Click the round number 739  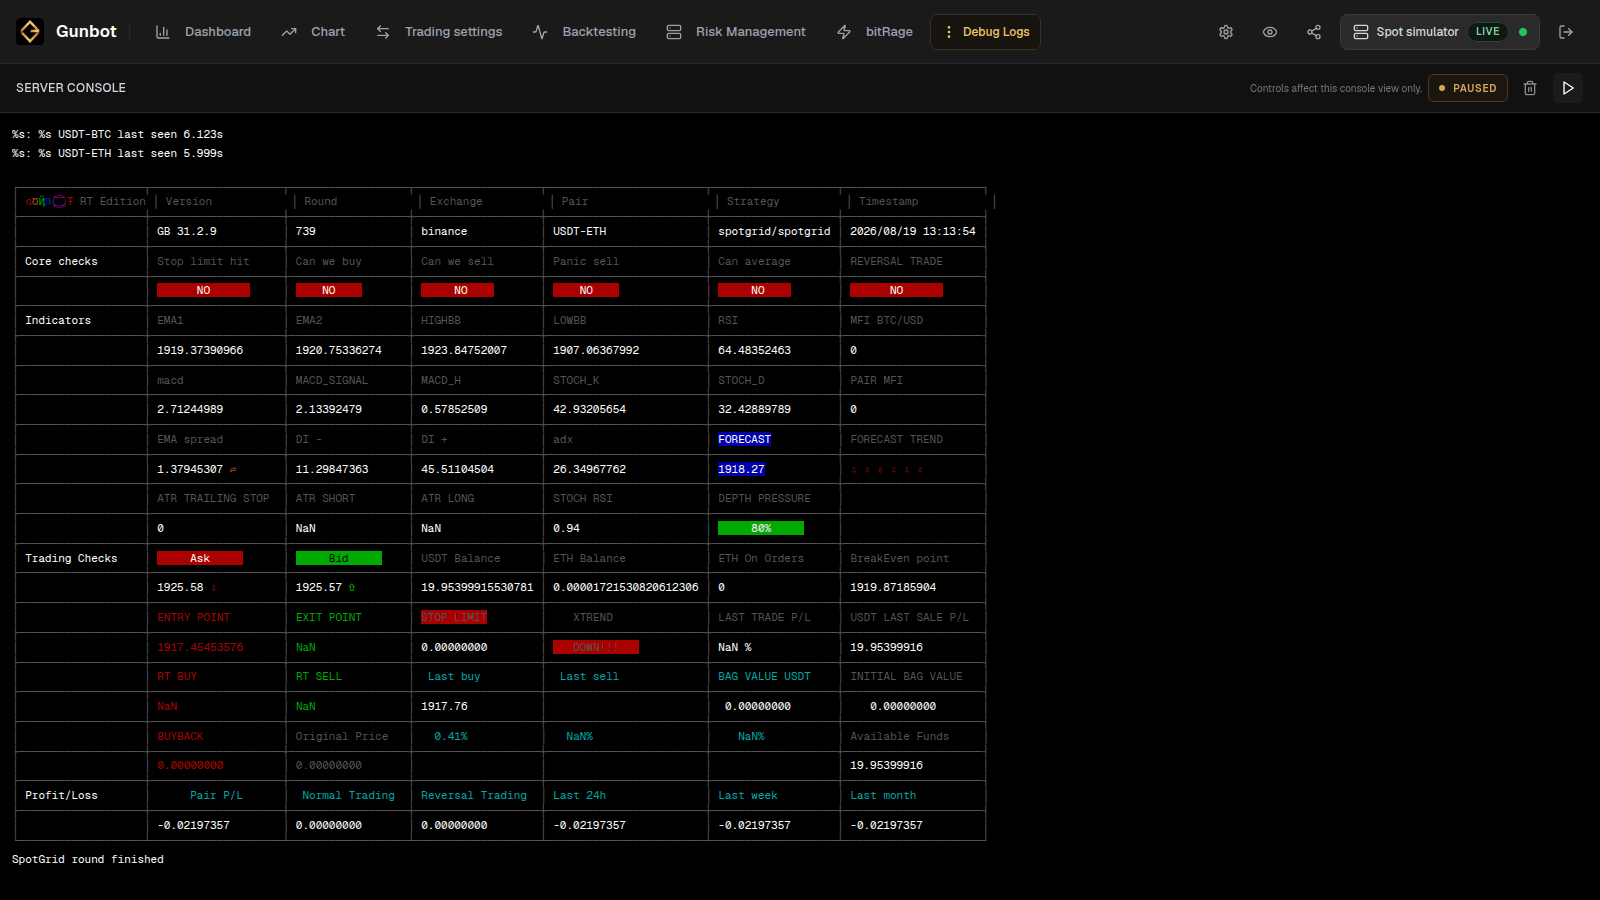(306, 231)
